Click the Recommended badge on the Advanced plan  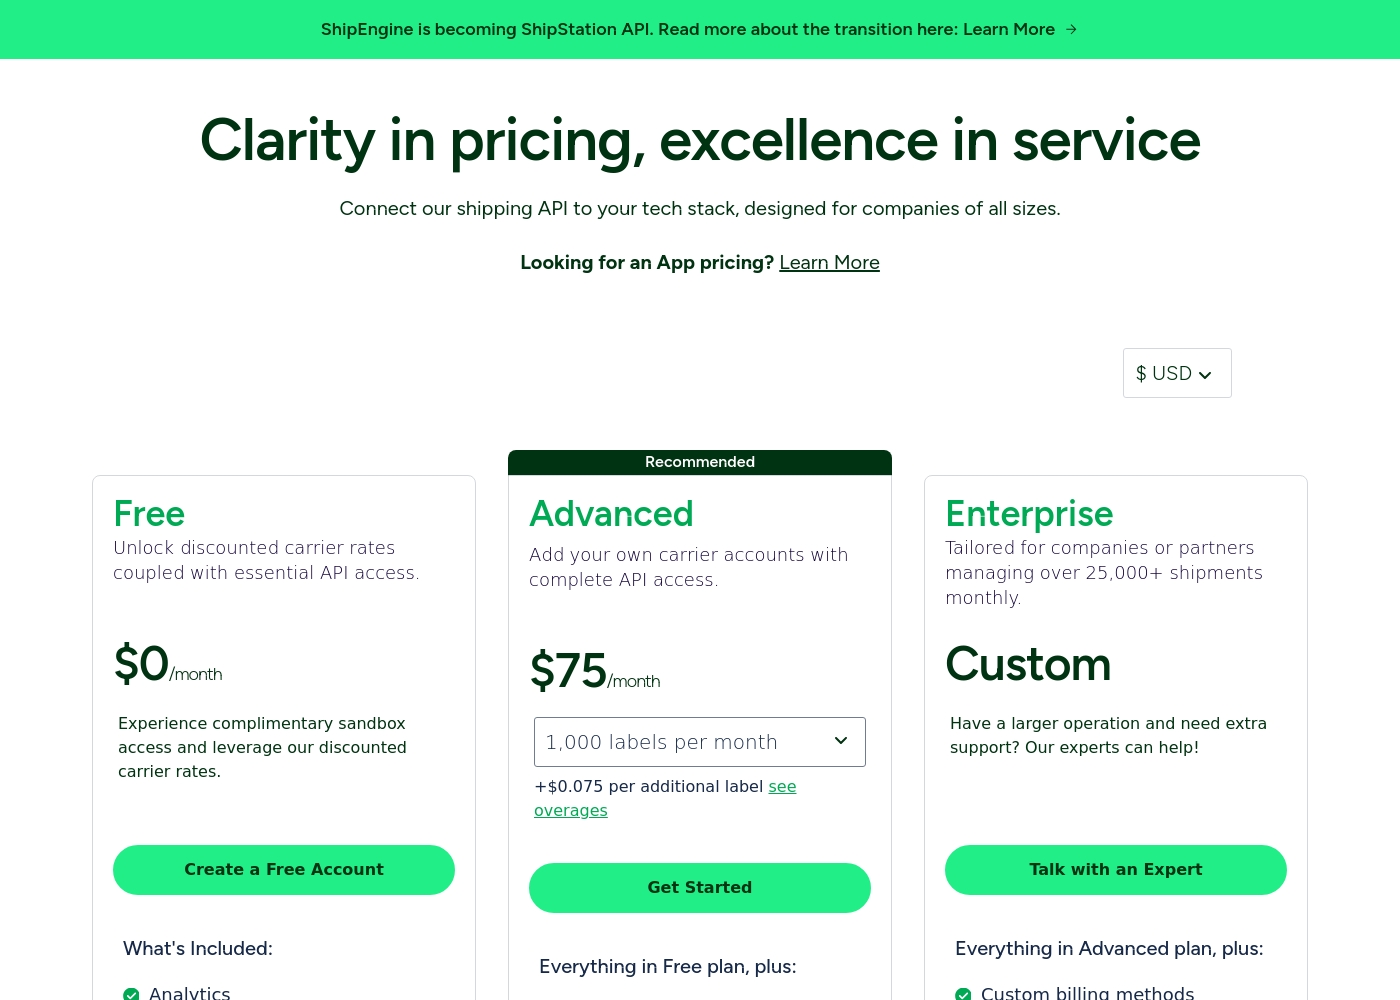click(700, 462)
